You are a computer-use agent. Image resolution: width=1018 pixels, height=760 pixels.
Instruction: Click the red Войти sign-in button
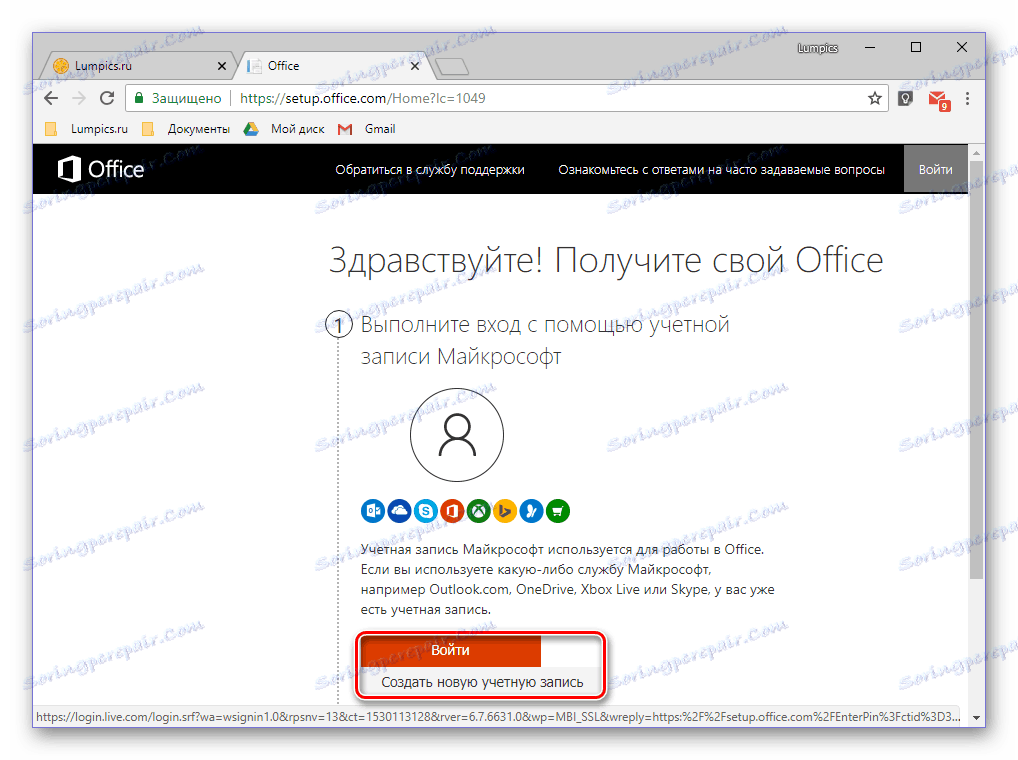click(450, 650)
